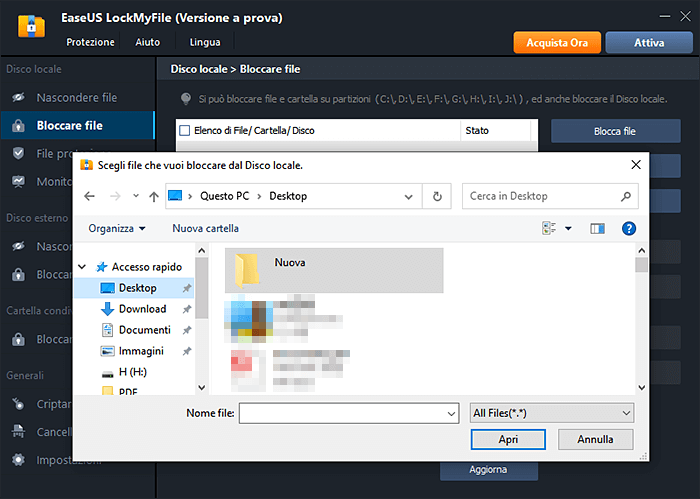Select Documenti in the navigation tree
This screenshot has height=499, width=700.
[x=145, y=330]
